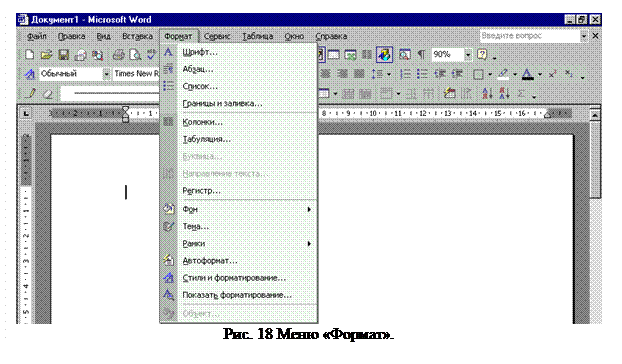Viewport: 622px width, 364px height.
Task: Open the highlight color dropdown arrow
Action: [515, 74]
